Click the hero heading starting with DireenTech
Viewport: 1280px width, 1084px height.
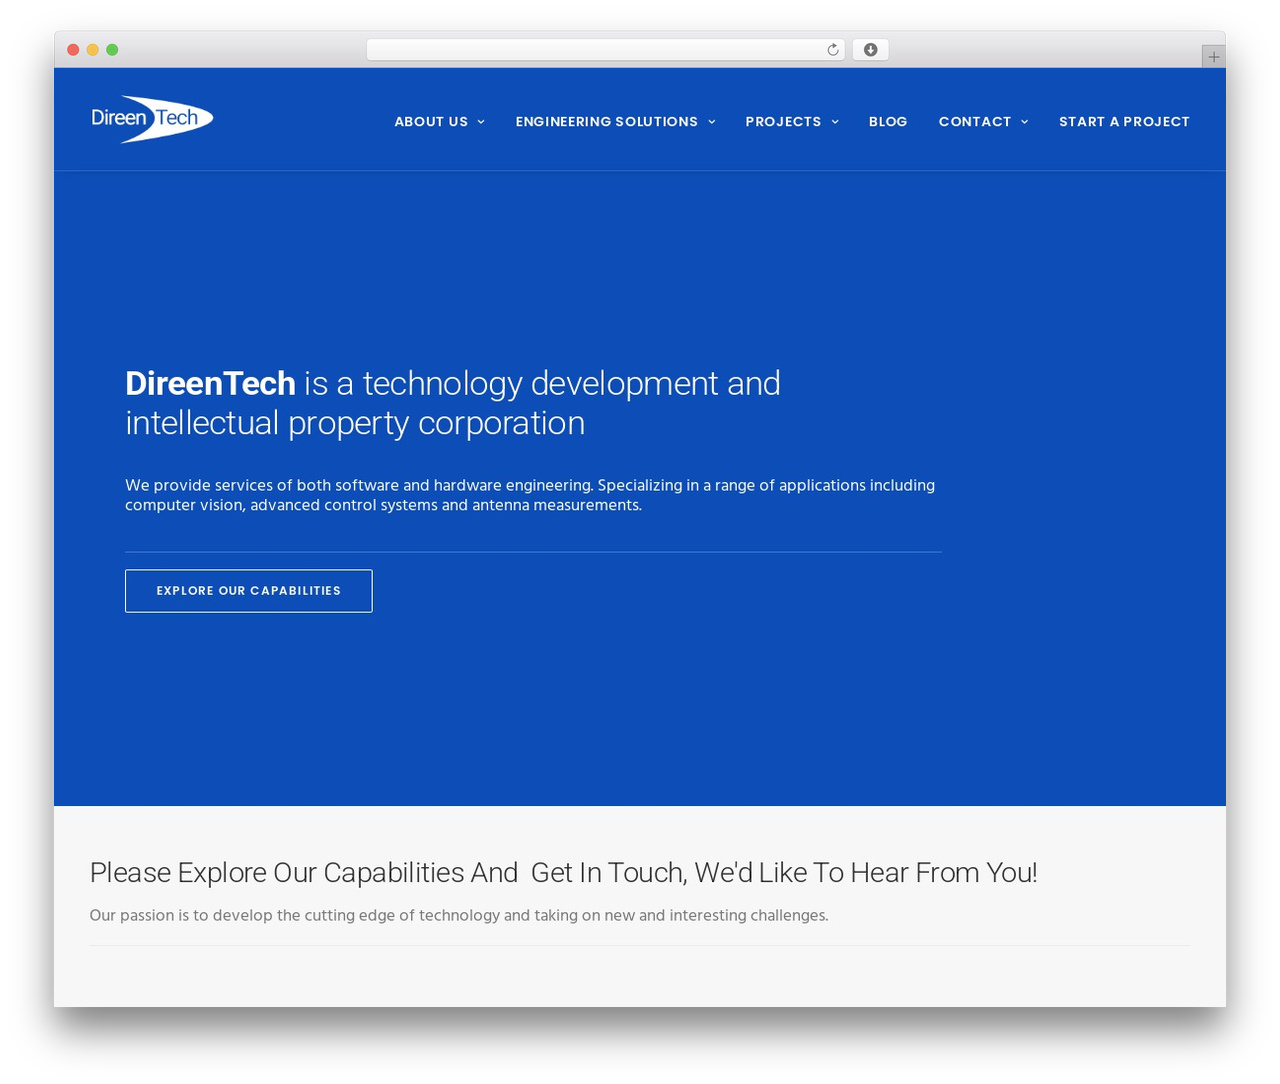click(x=453, y=403)
